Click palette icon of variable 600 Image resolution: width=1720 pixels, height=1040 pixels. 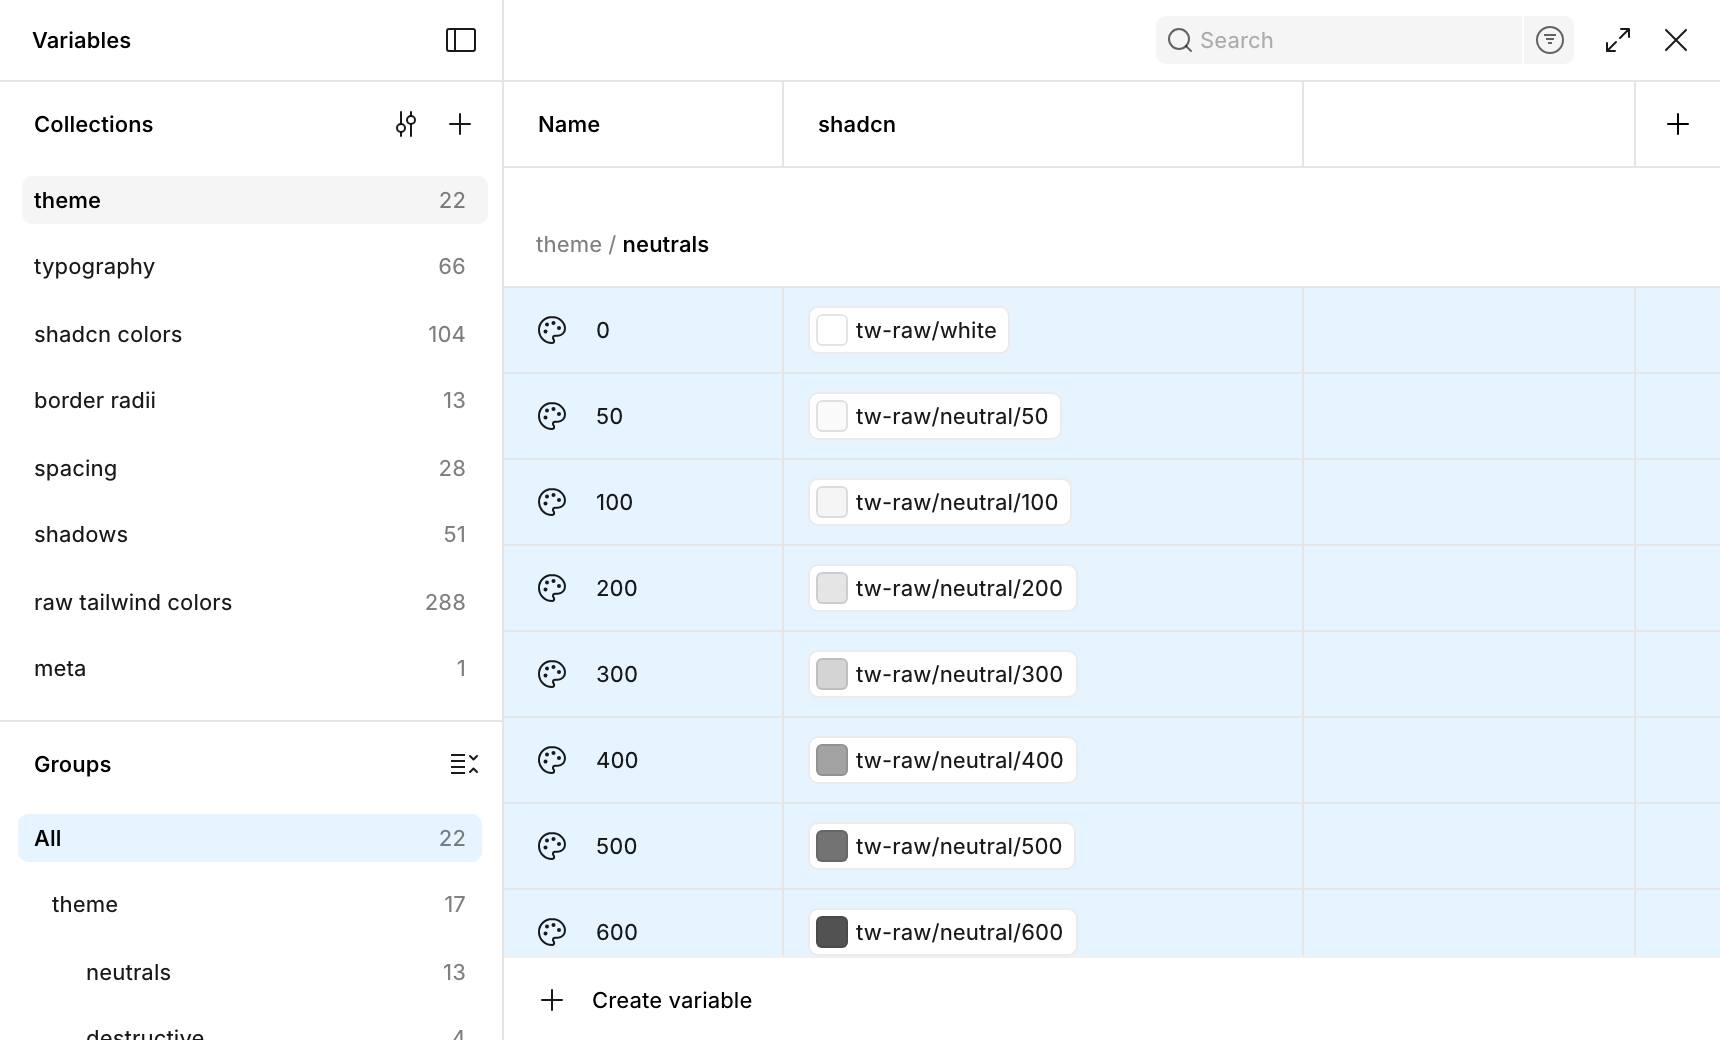tap(552, 932)
